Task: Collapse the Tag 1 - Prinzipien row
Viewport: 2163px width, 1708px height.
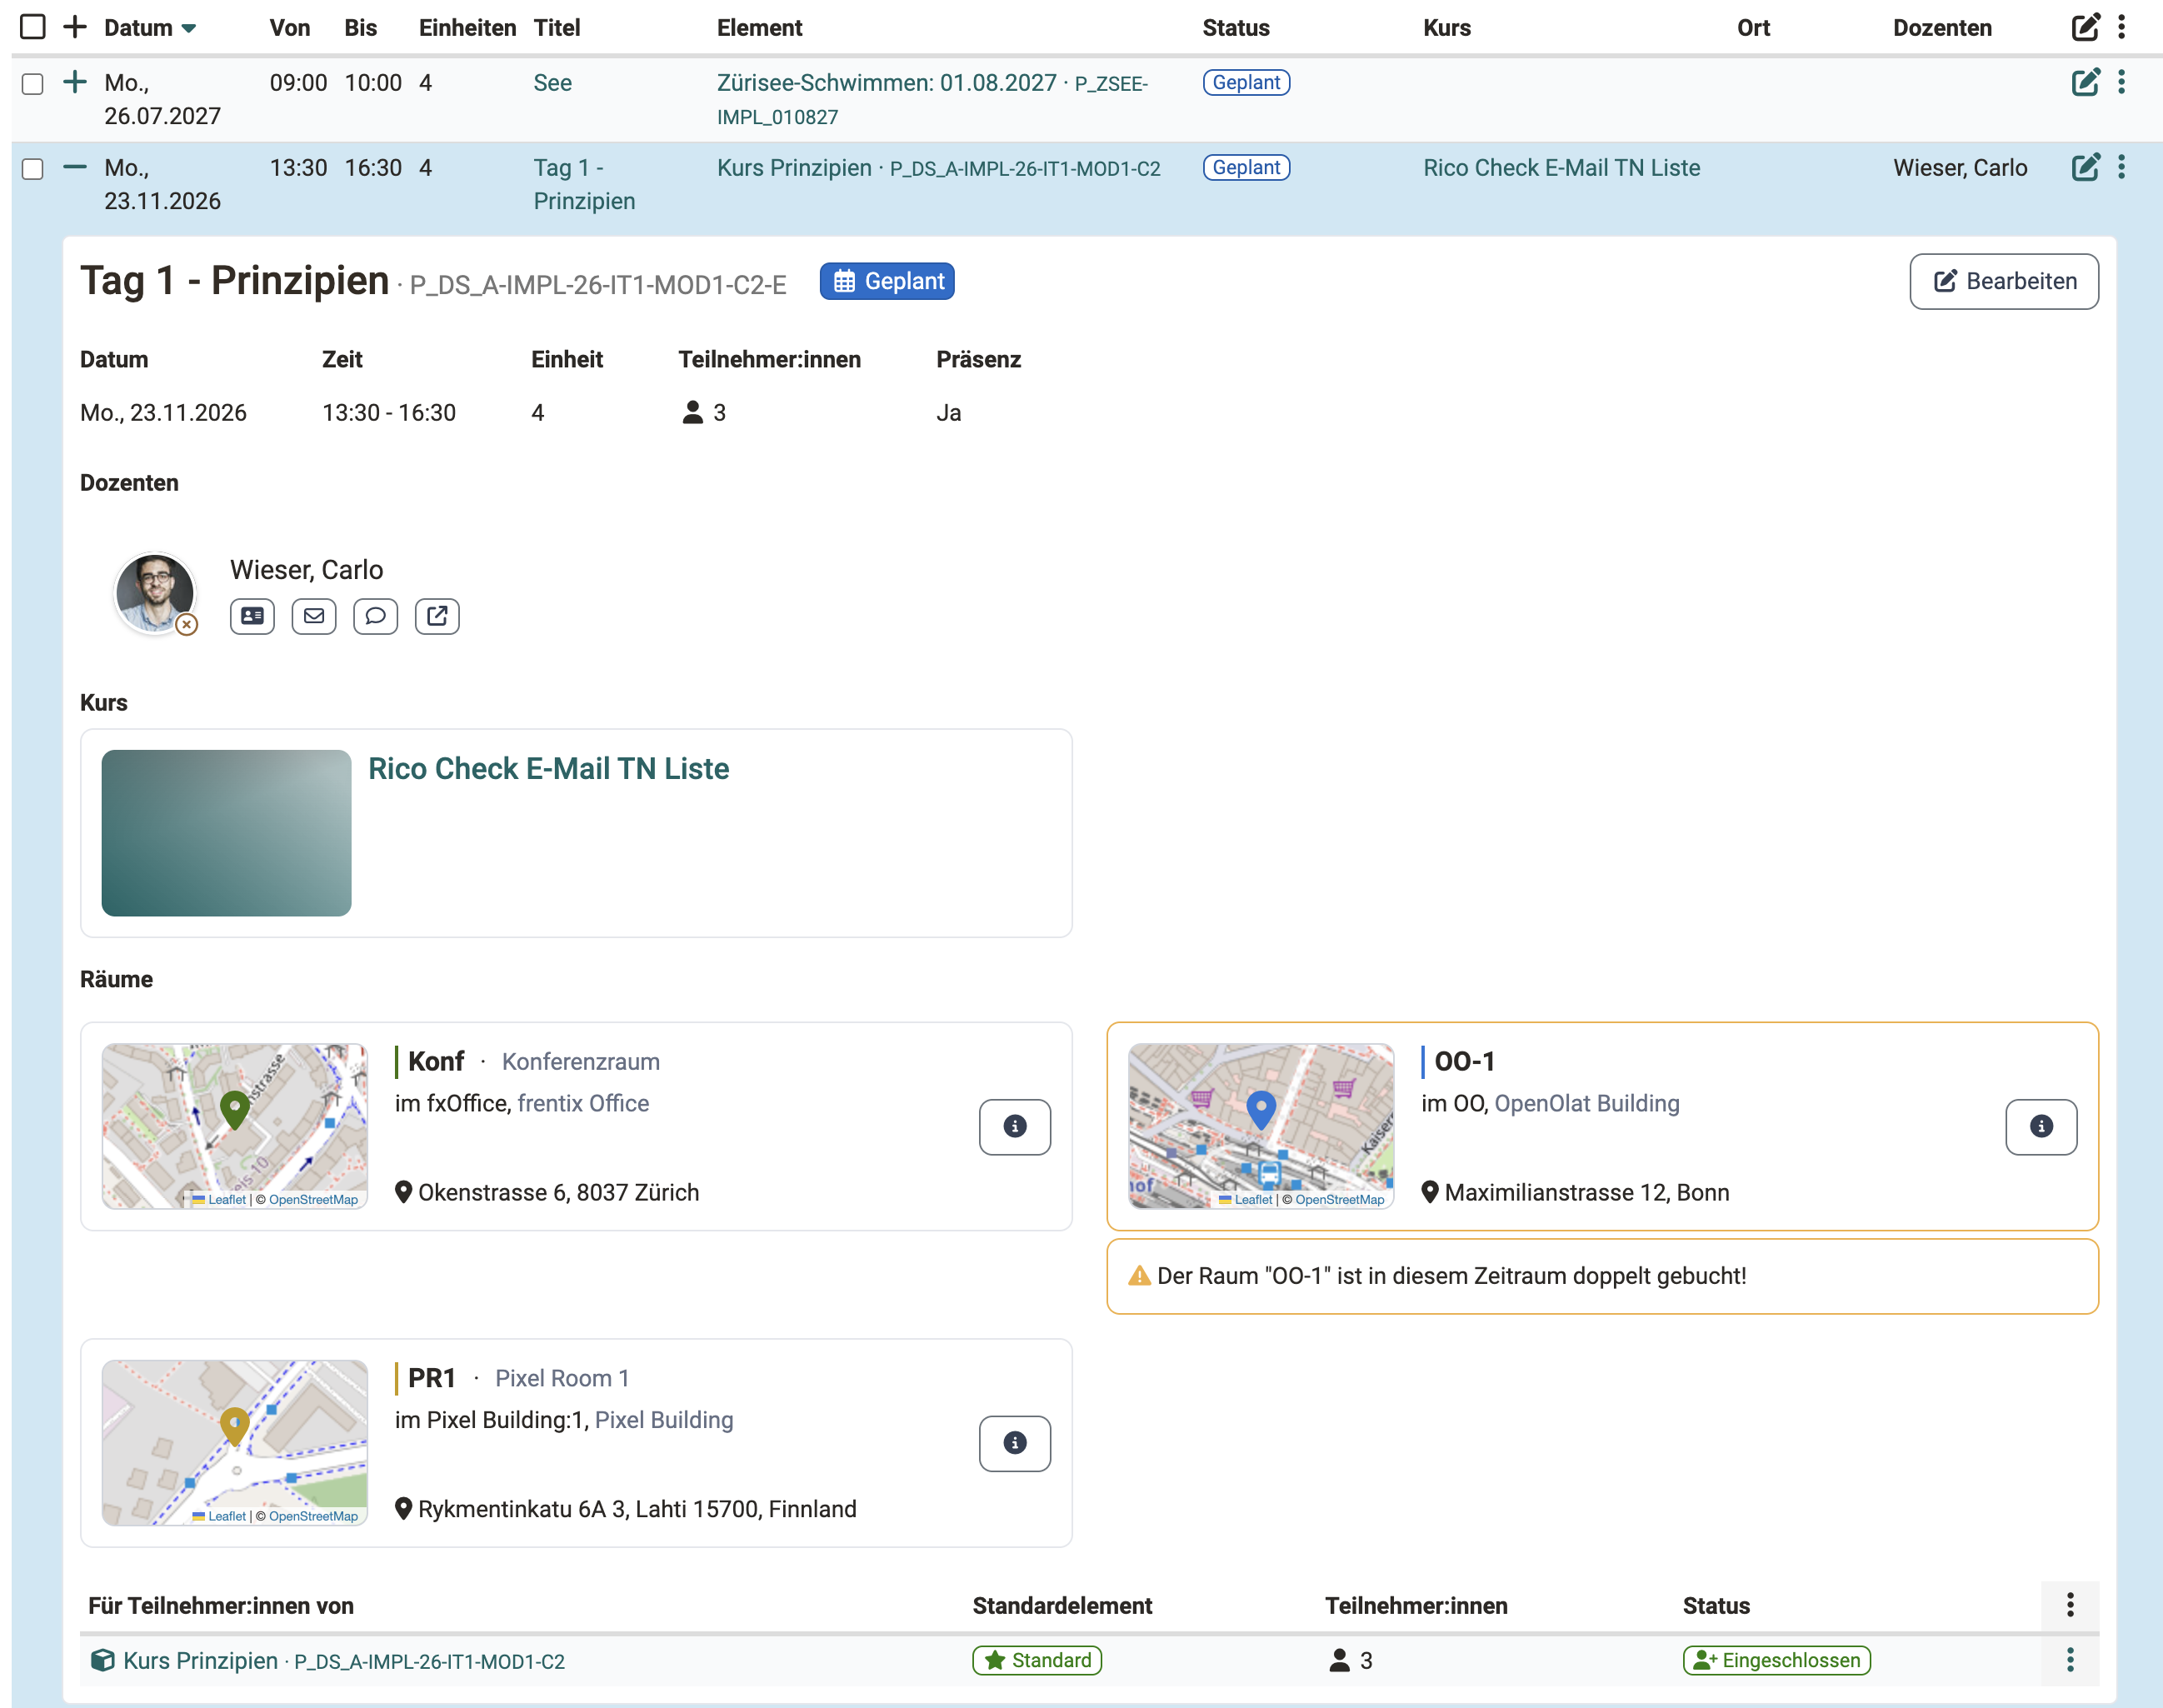Action: tap(75, 167)
